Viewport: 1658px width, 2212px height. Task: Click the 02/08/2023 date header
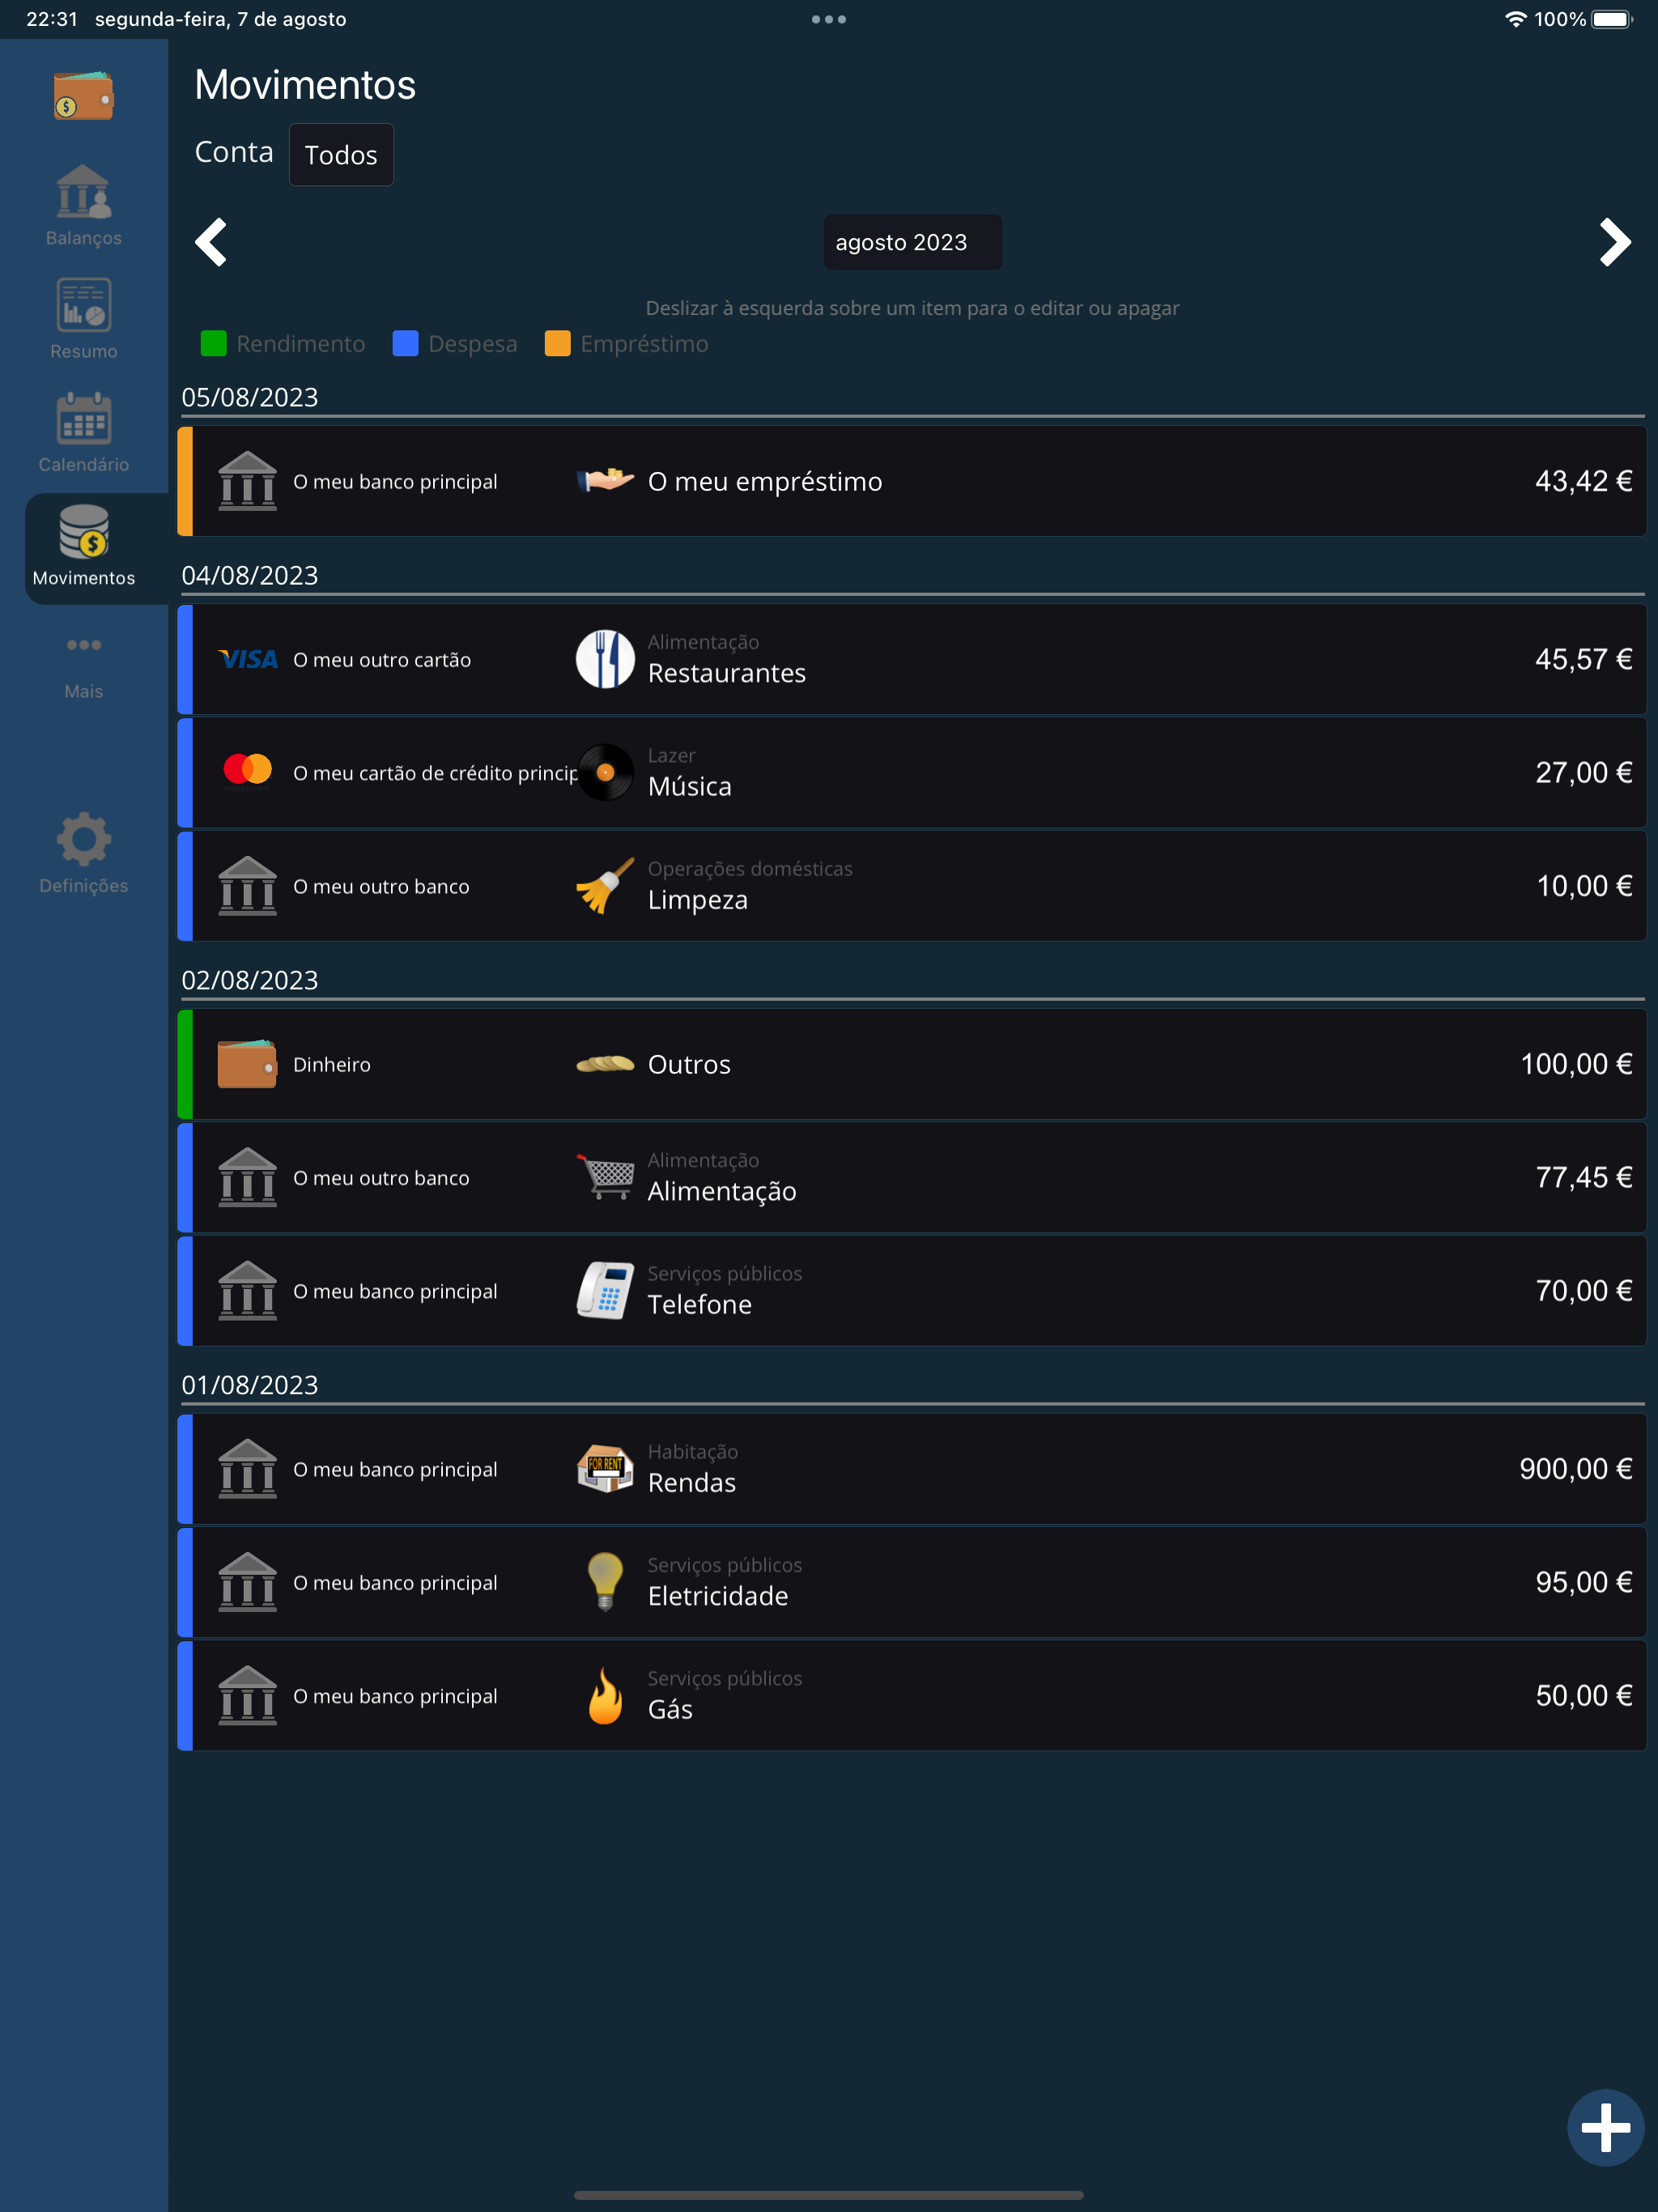click(x=250, y=980)
